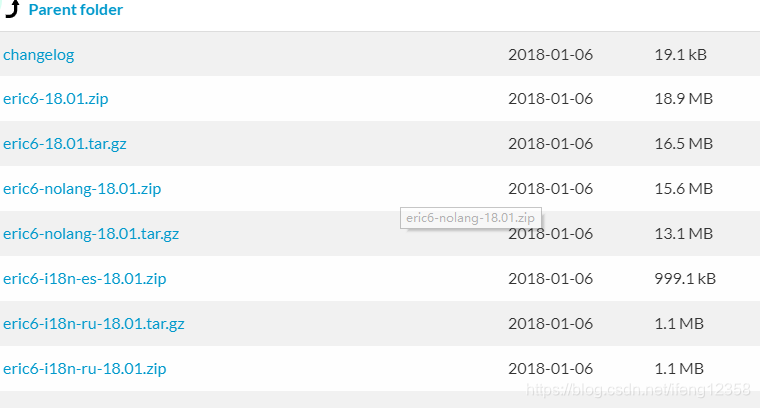The image size is (760, 408).
Task: Download eric6-i18n-ru-18.01.tar.gz
Action: (x=94, y=324)
